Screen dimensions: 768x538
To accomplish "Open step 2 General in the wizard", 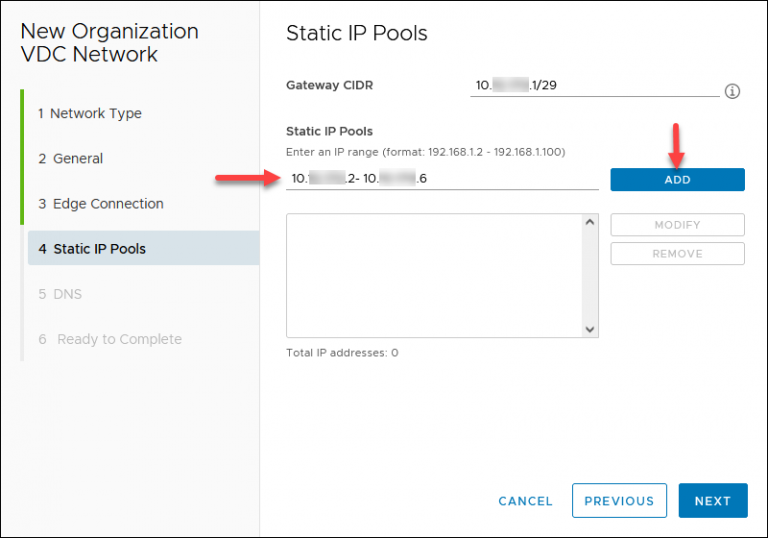I will pos(76,159).
